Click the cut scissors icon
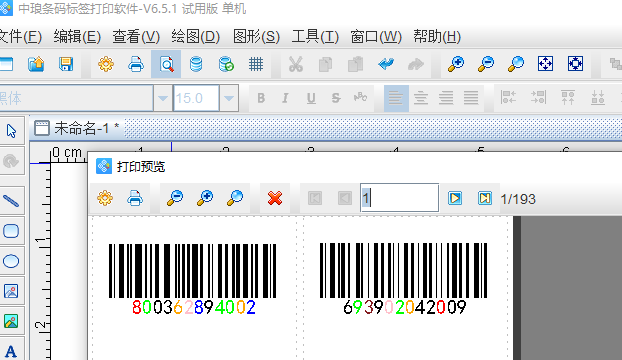Screen dimensions: 622x360 [296, 64]
